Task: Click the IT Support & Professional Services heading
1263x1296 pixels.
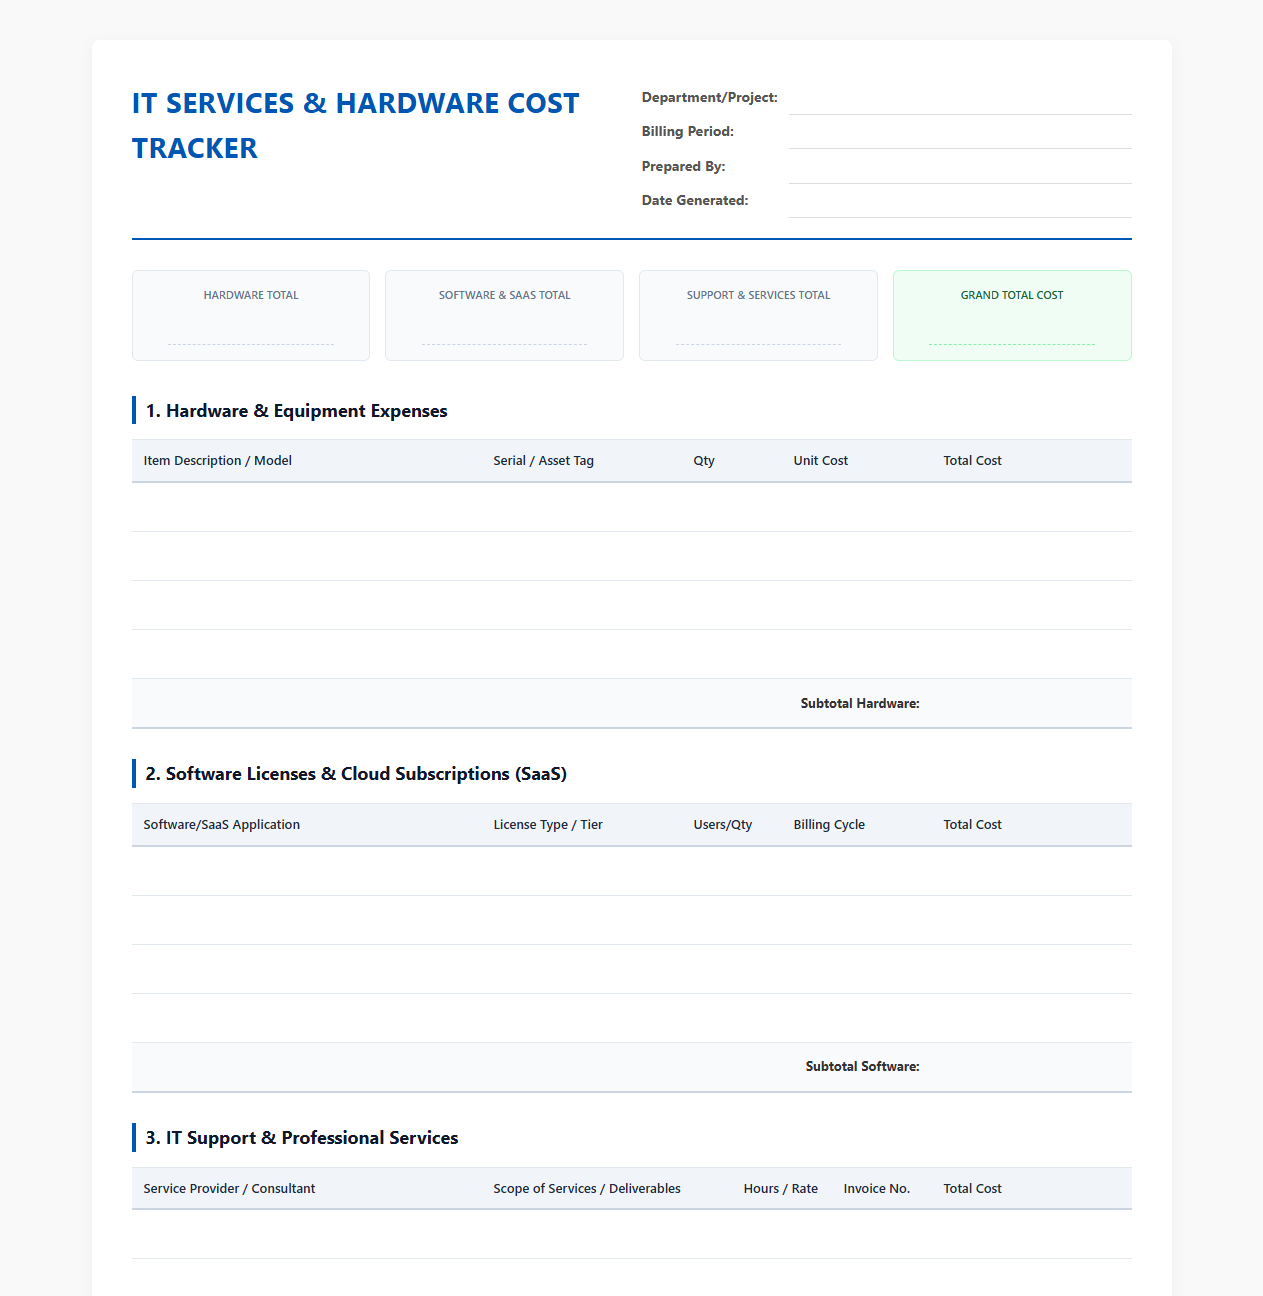Action: coord(302,1138)
